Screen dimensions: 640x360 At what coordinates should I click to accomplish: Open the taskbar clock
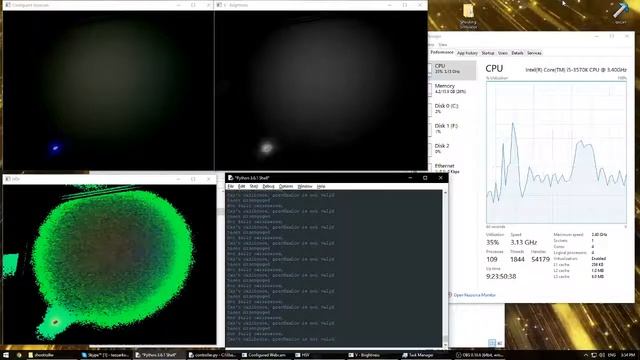click(x=627, y=355)
